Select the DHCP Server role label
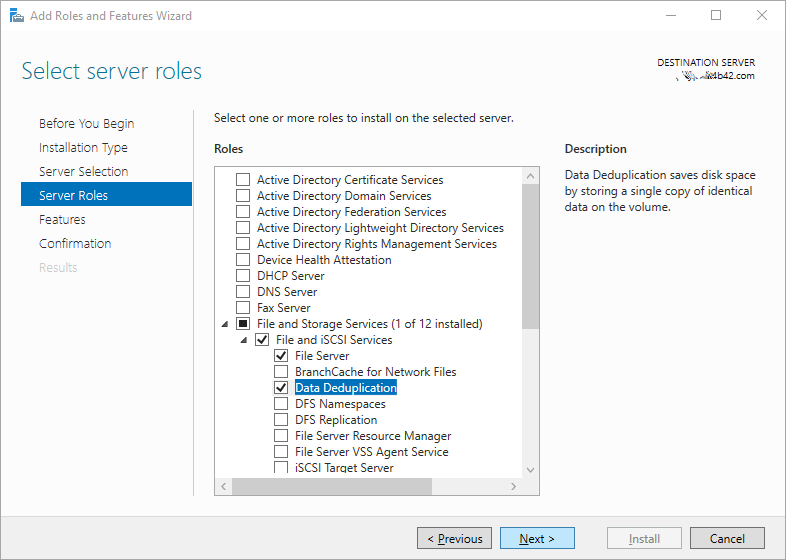Image resolution: width=786 pixels, height=560 pixels. [291, 276]
